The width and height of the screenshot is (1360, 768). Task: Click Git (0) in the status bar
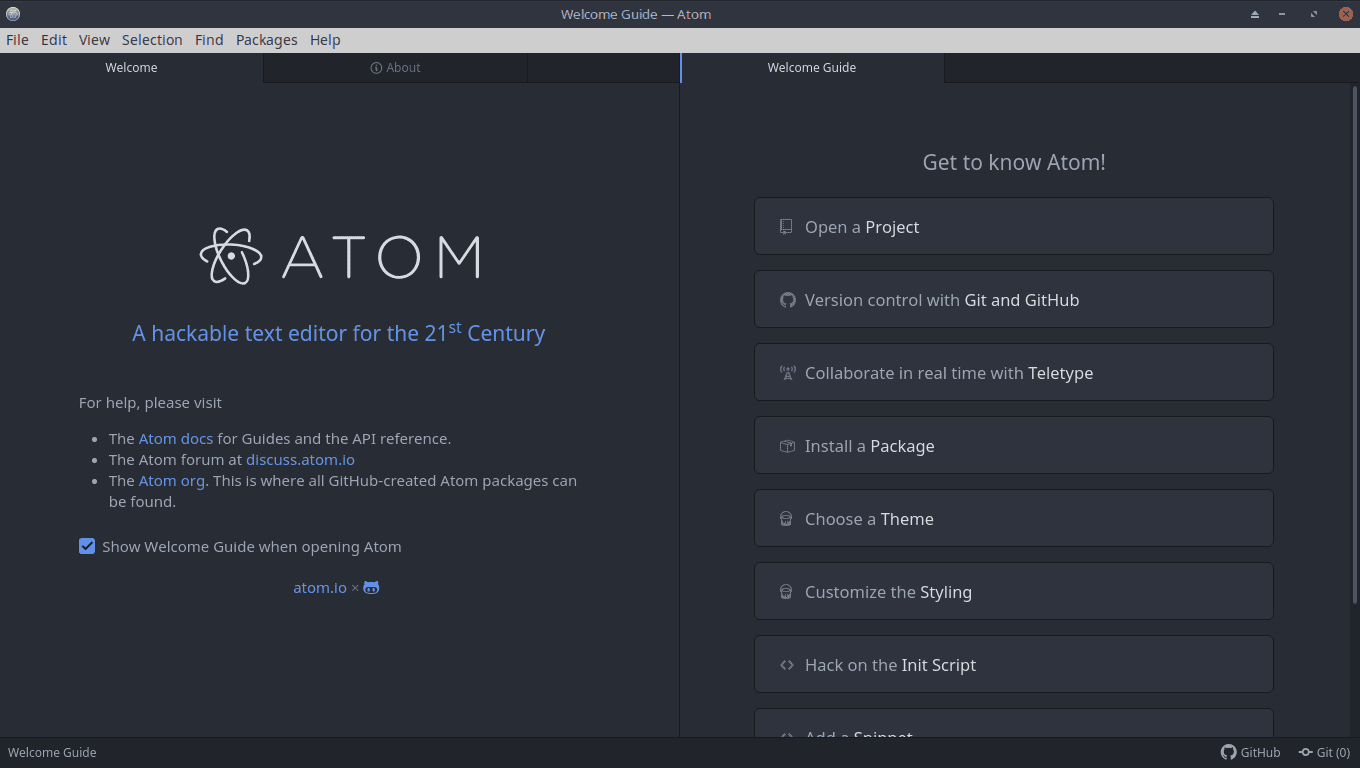click(1325, 752)
